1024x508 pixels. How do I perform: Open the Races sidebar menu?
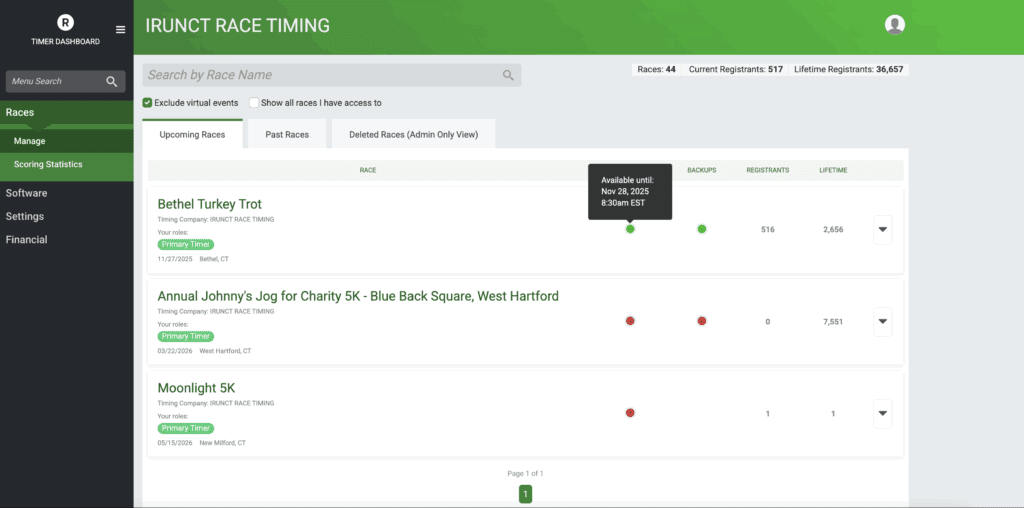tap(67, 113)
